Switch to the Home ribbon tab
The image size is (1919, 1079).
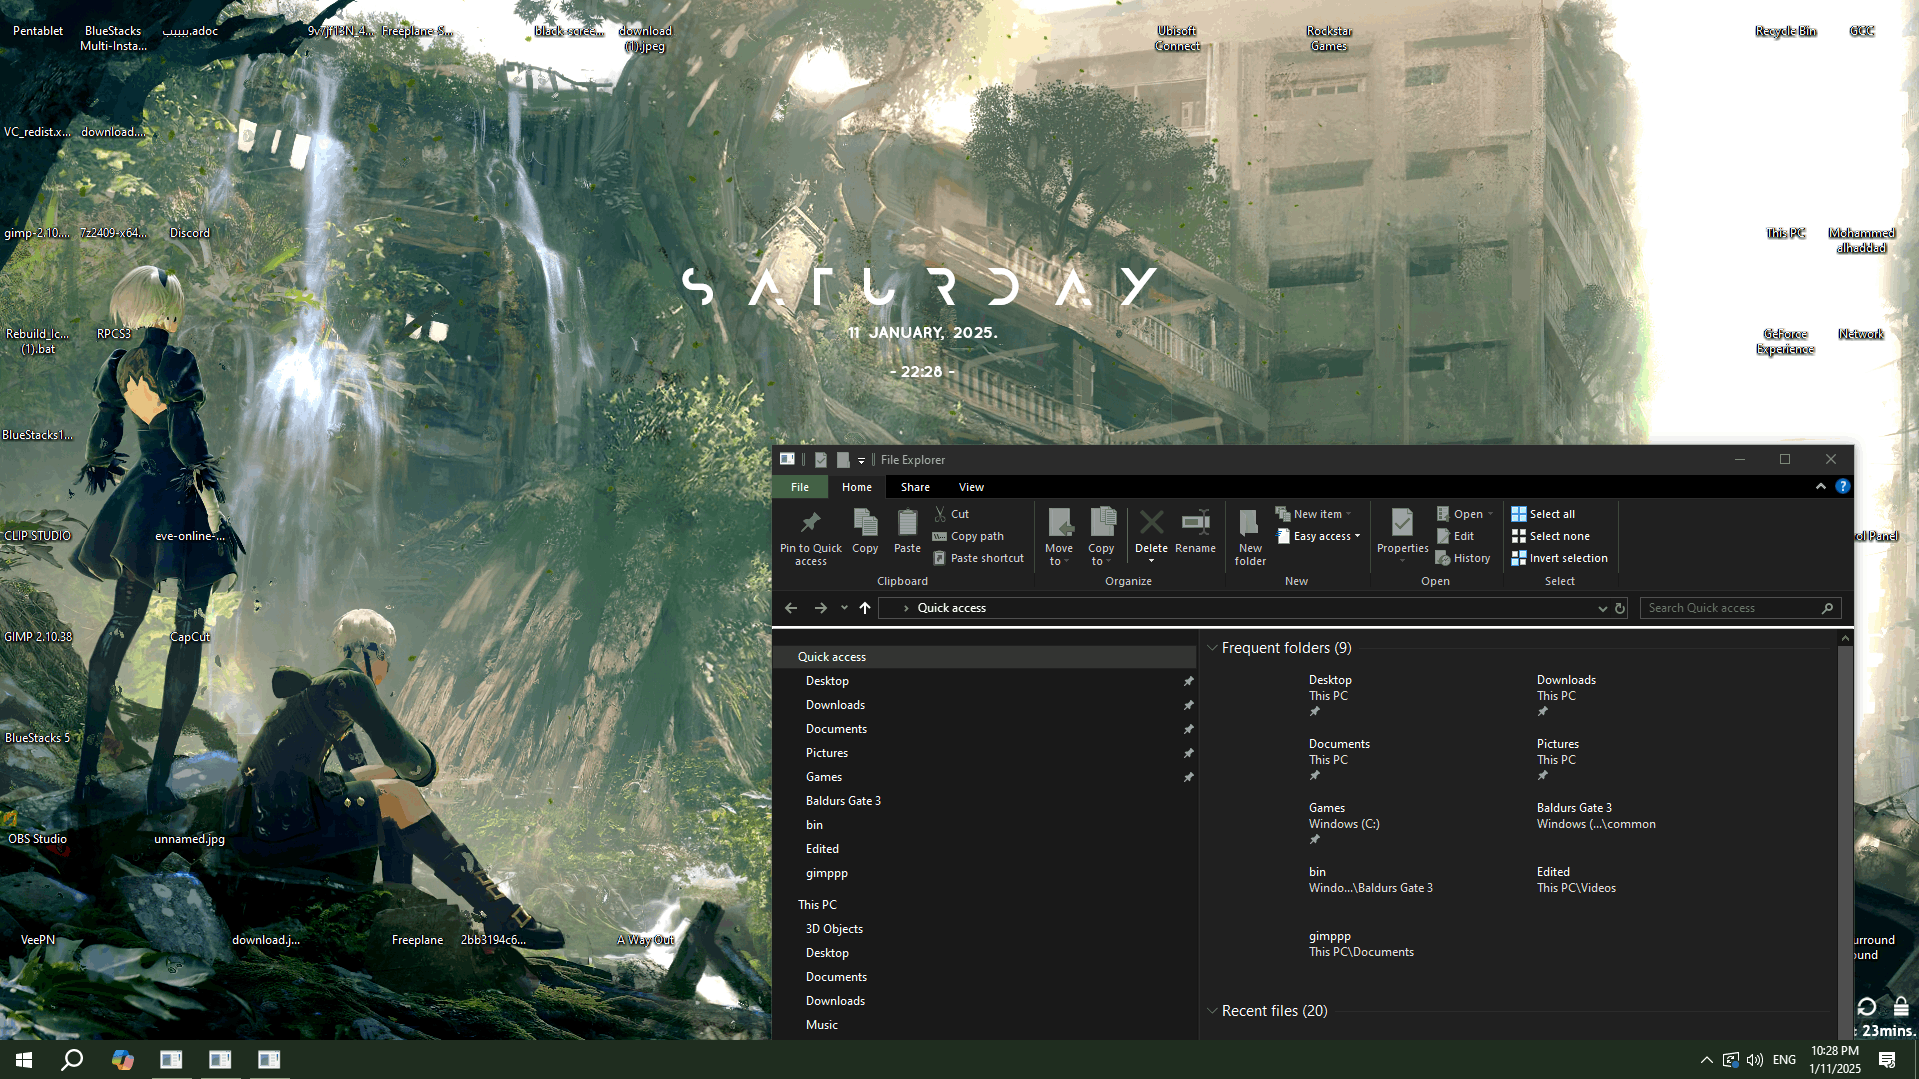[x=856, y=487]
